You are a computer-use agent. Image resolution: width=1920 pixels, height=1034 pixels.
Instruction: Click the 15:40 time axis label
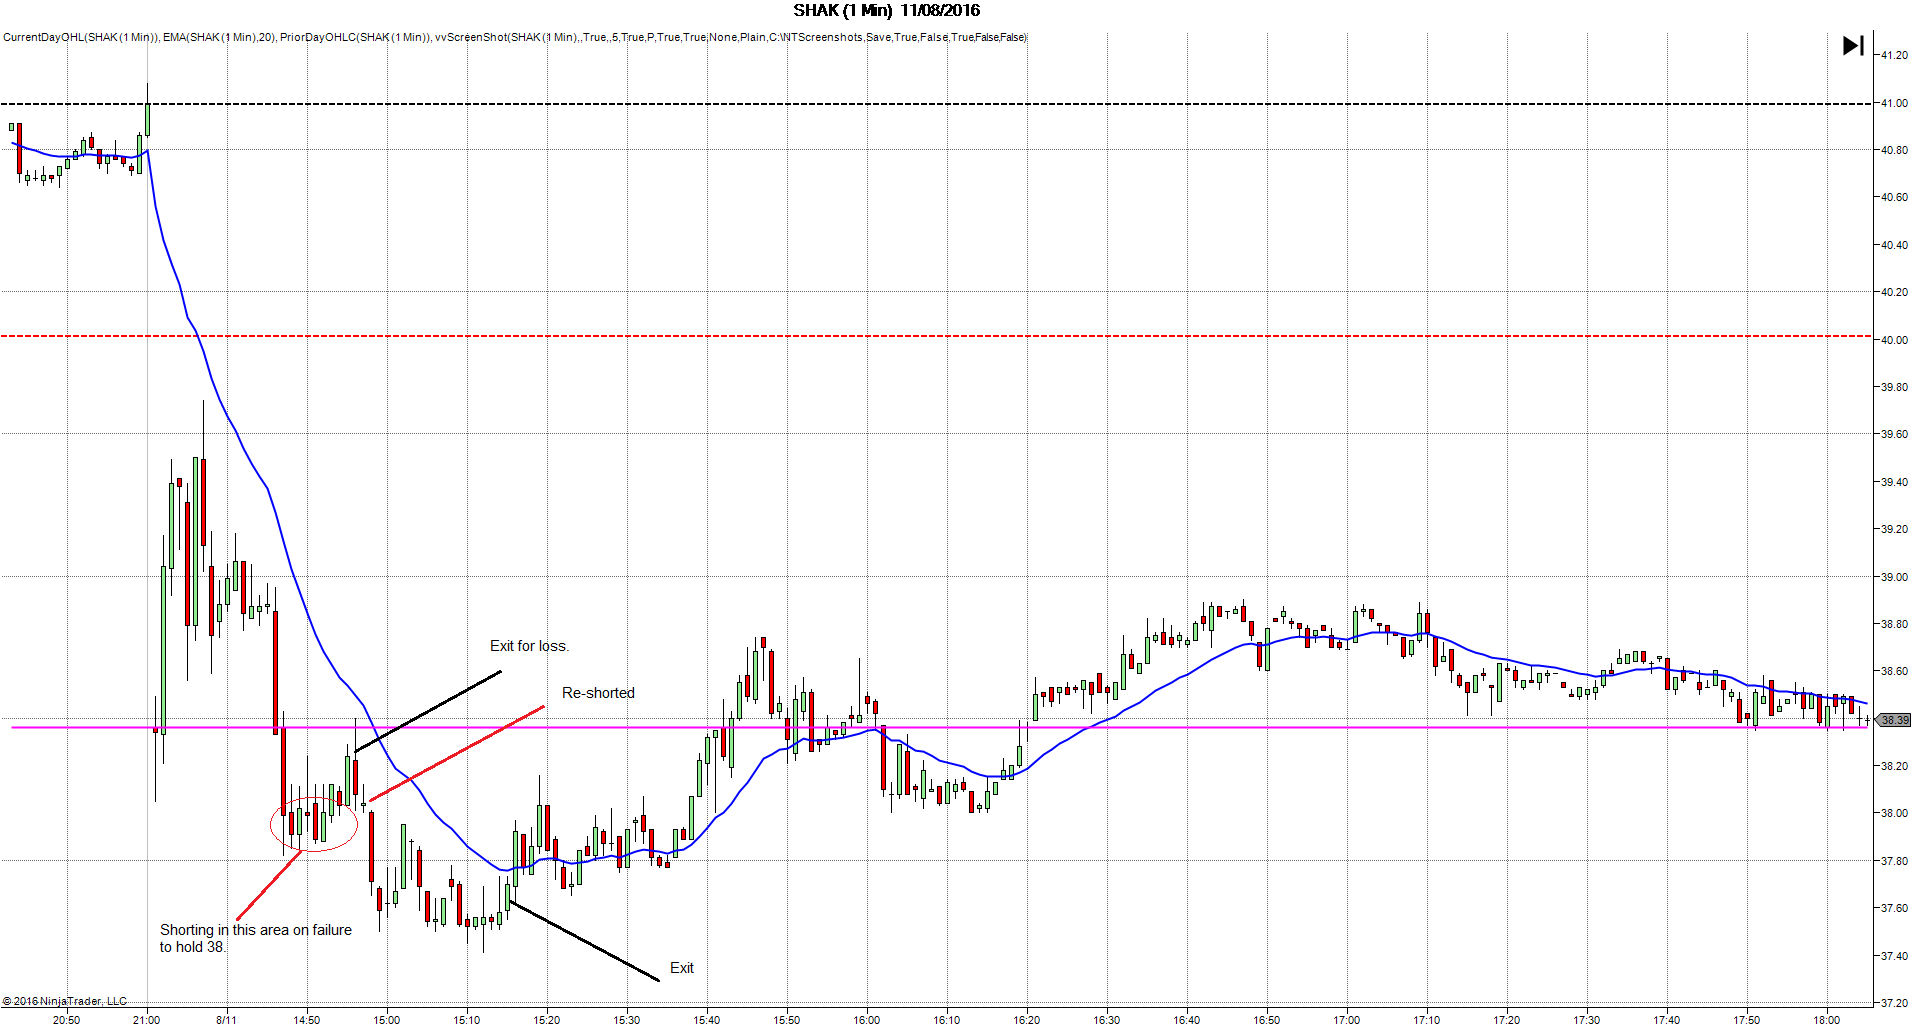tap(707, 1020)
